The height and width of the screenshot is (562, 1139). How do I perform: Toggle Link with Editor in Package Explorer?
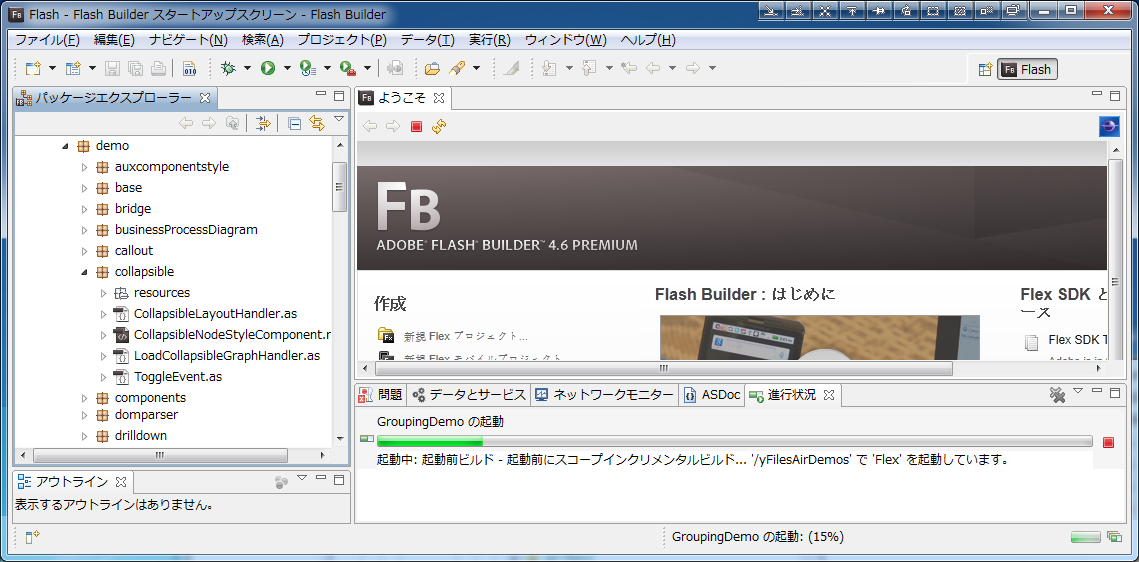click(317, 123)
